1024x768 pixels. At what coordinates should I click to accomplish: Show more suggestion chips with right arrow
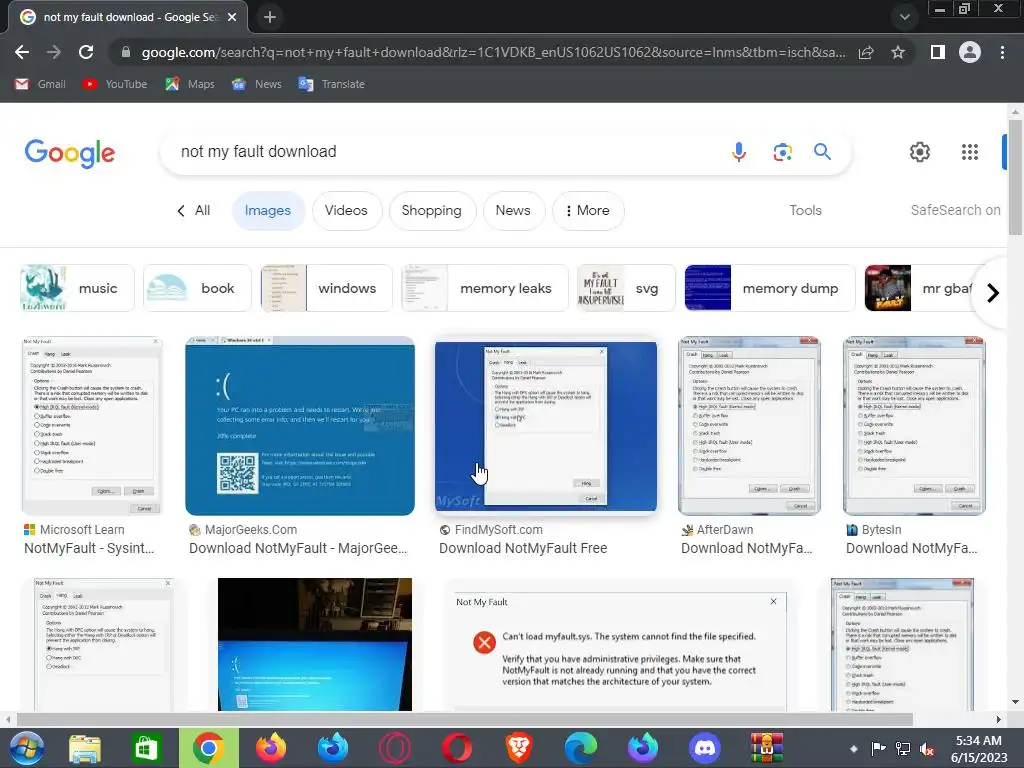tap(993, 293)
